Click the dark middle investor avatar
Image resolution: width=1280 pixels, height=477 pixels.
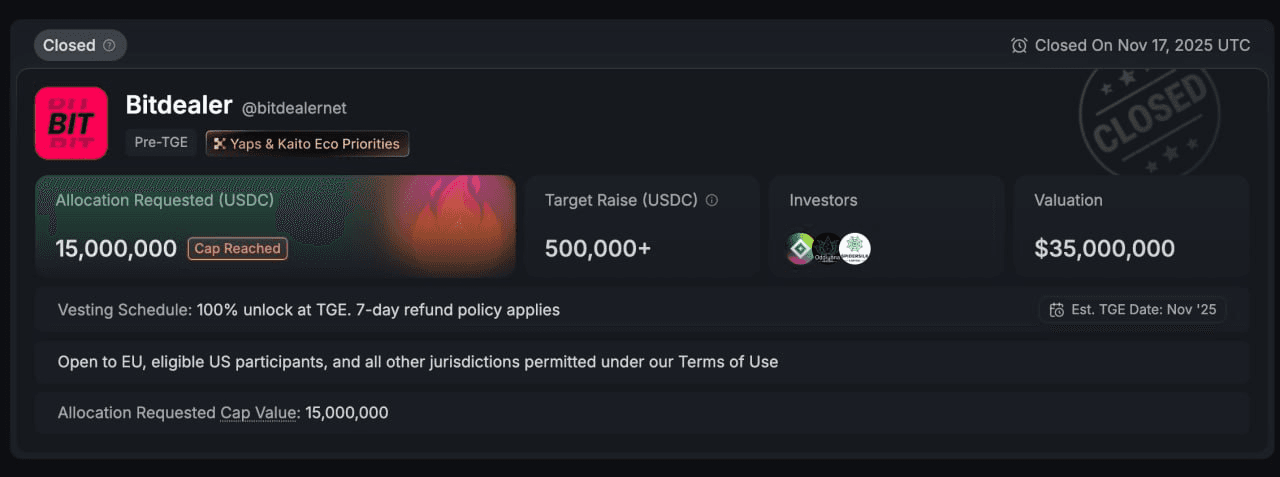[x=828, y=248]
